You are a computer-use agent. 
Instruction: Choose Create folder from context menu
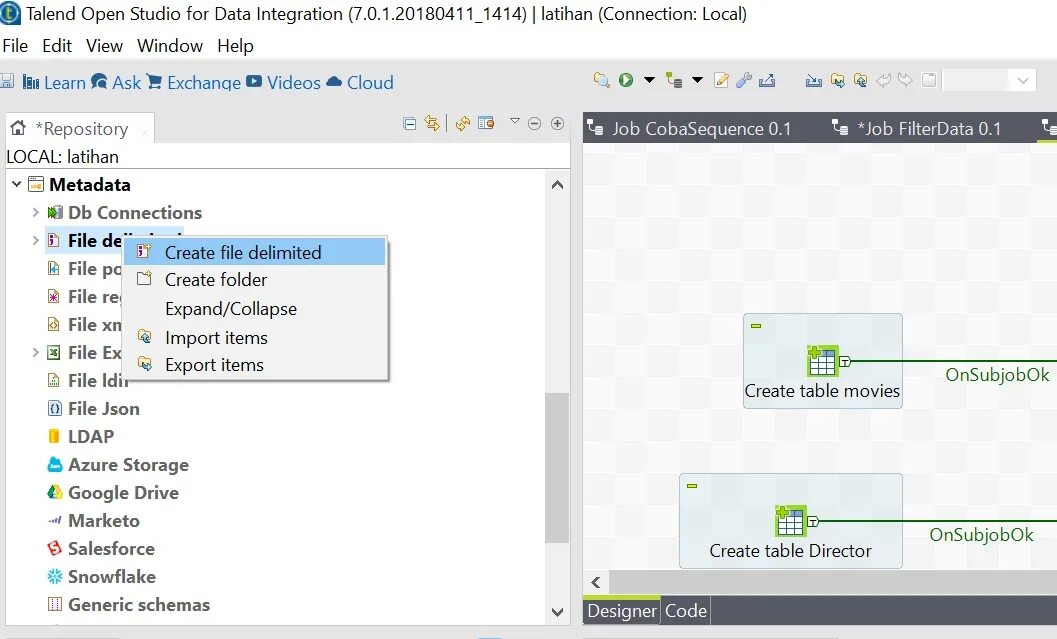pos(255,280)
